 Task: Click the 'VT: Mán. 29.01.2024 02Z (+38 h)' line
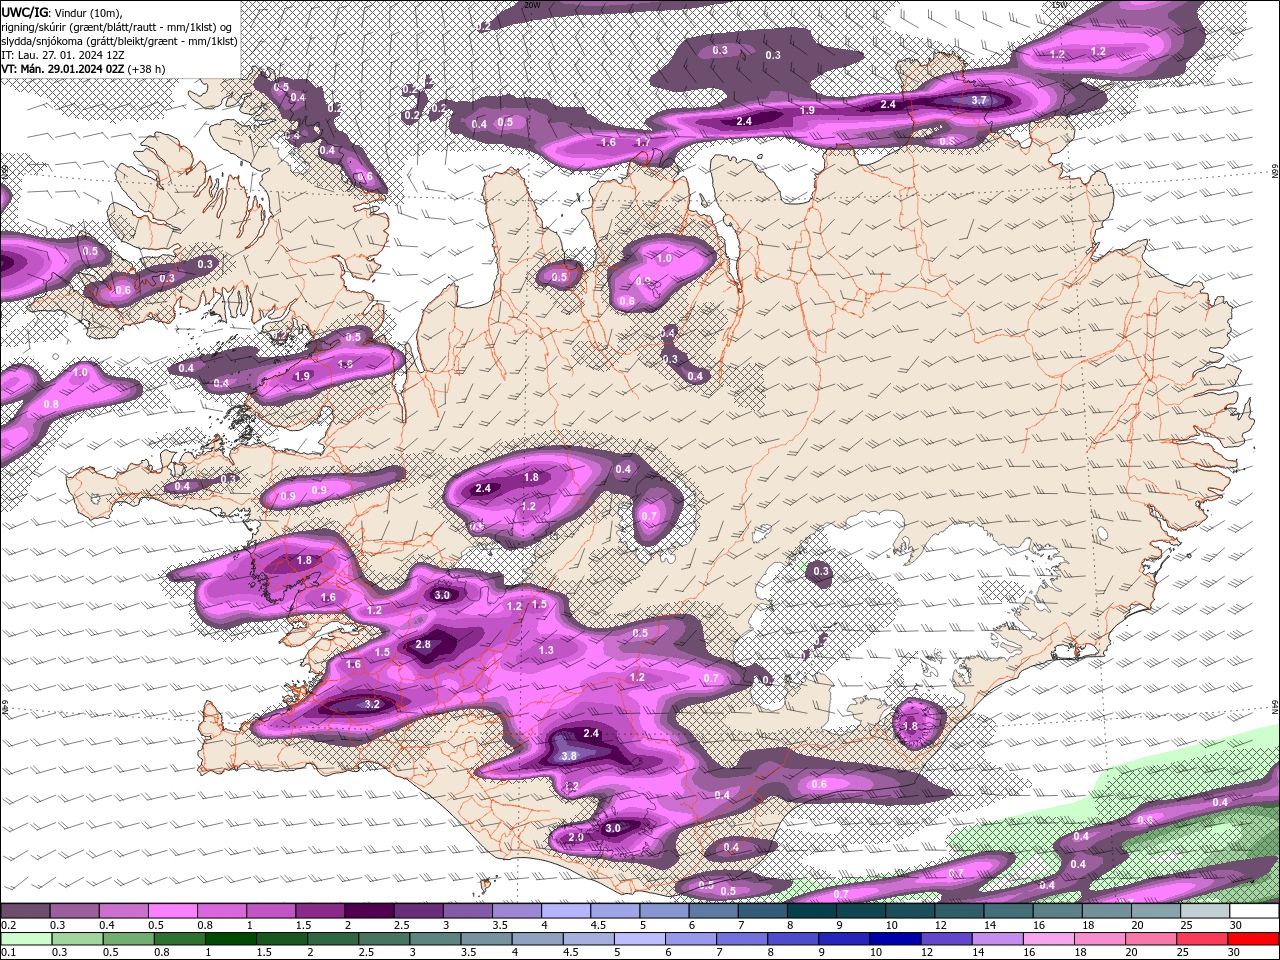click(x=83, y=69)
